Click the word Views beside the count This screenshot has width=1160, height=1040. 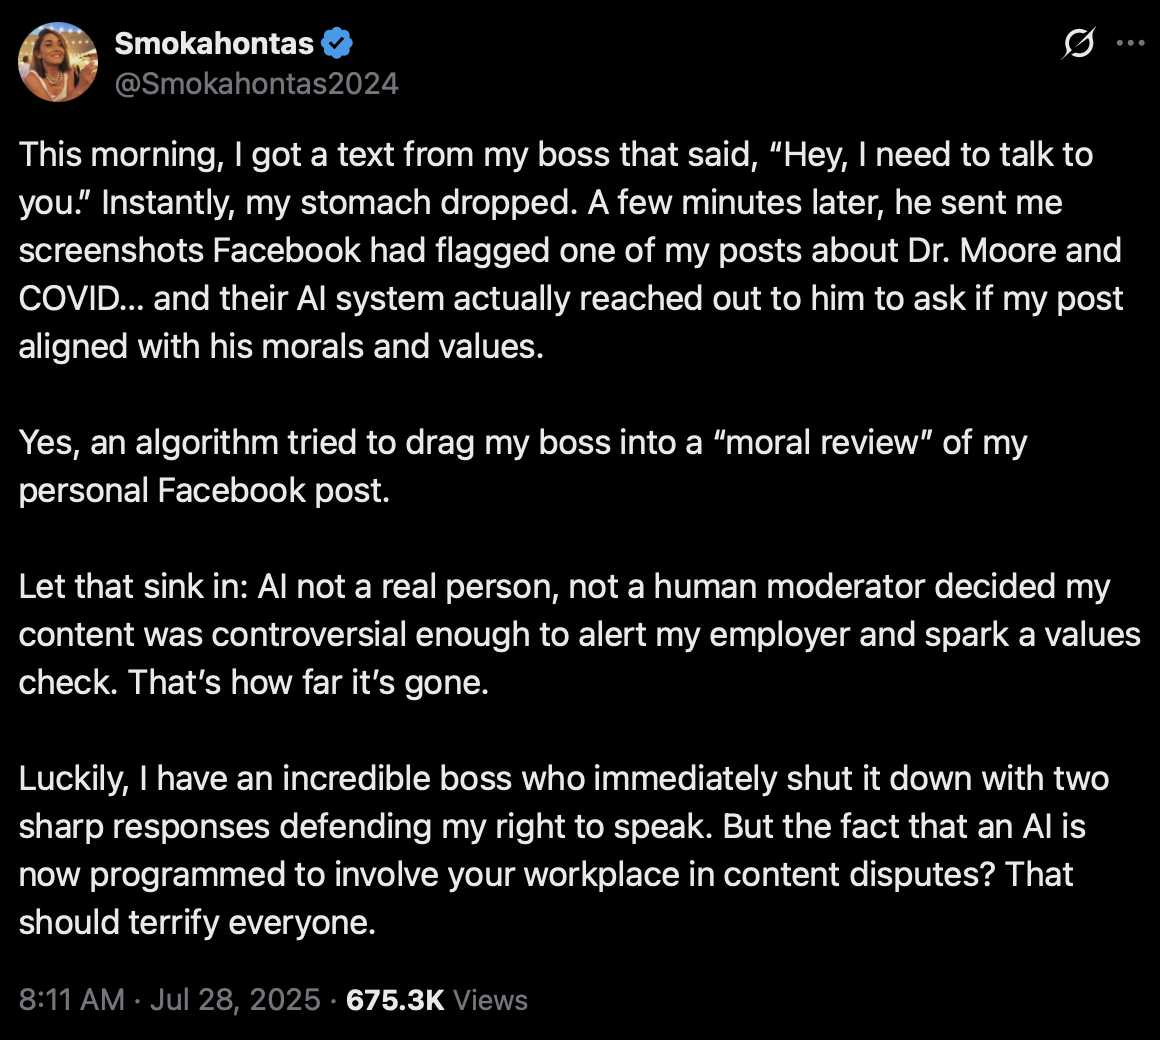click(x=490, y=999)
